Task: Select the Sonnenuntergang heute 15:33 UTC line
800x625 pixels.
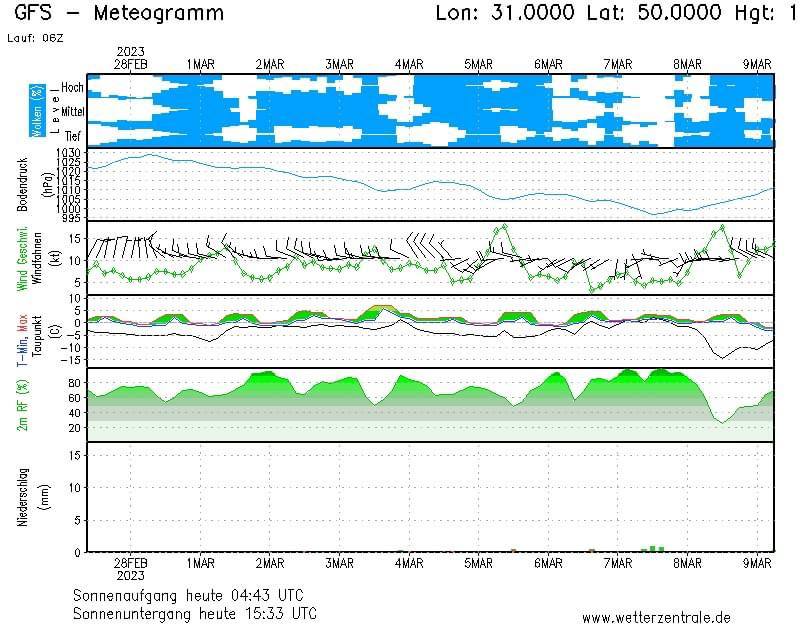Action: point(196,613)
